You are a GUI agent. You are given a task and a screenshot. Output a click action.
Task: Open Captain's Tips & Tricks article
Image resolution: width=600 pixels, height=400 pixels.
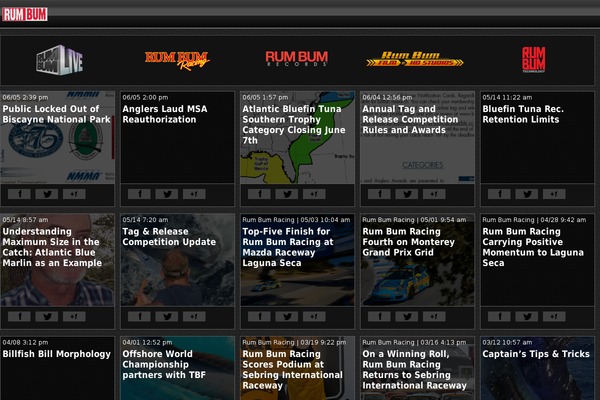[536, 354]
